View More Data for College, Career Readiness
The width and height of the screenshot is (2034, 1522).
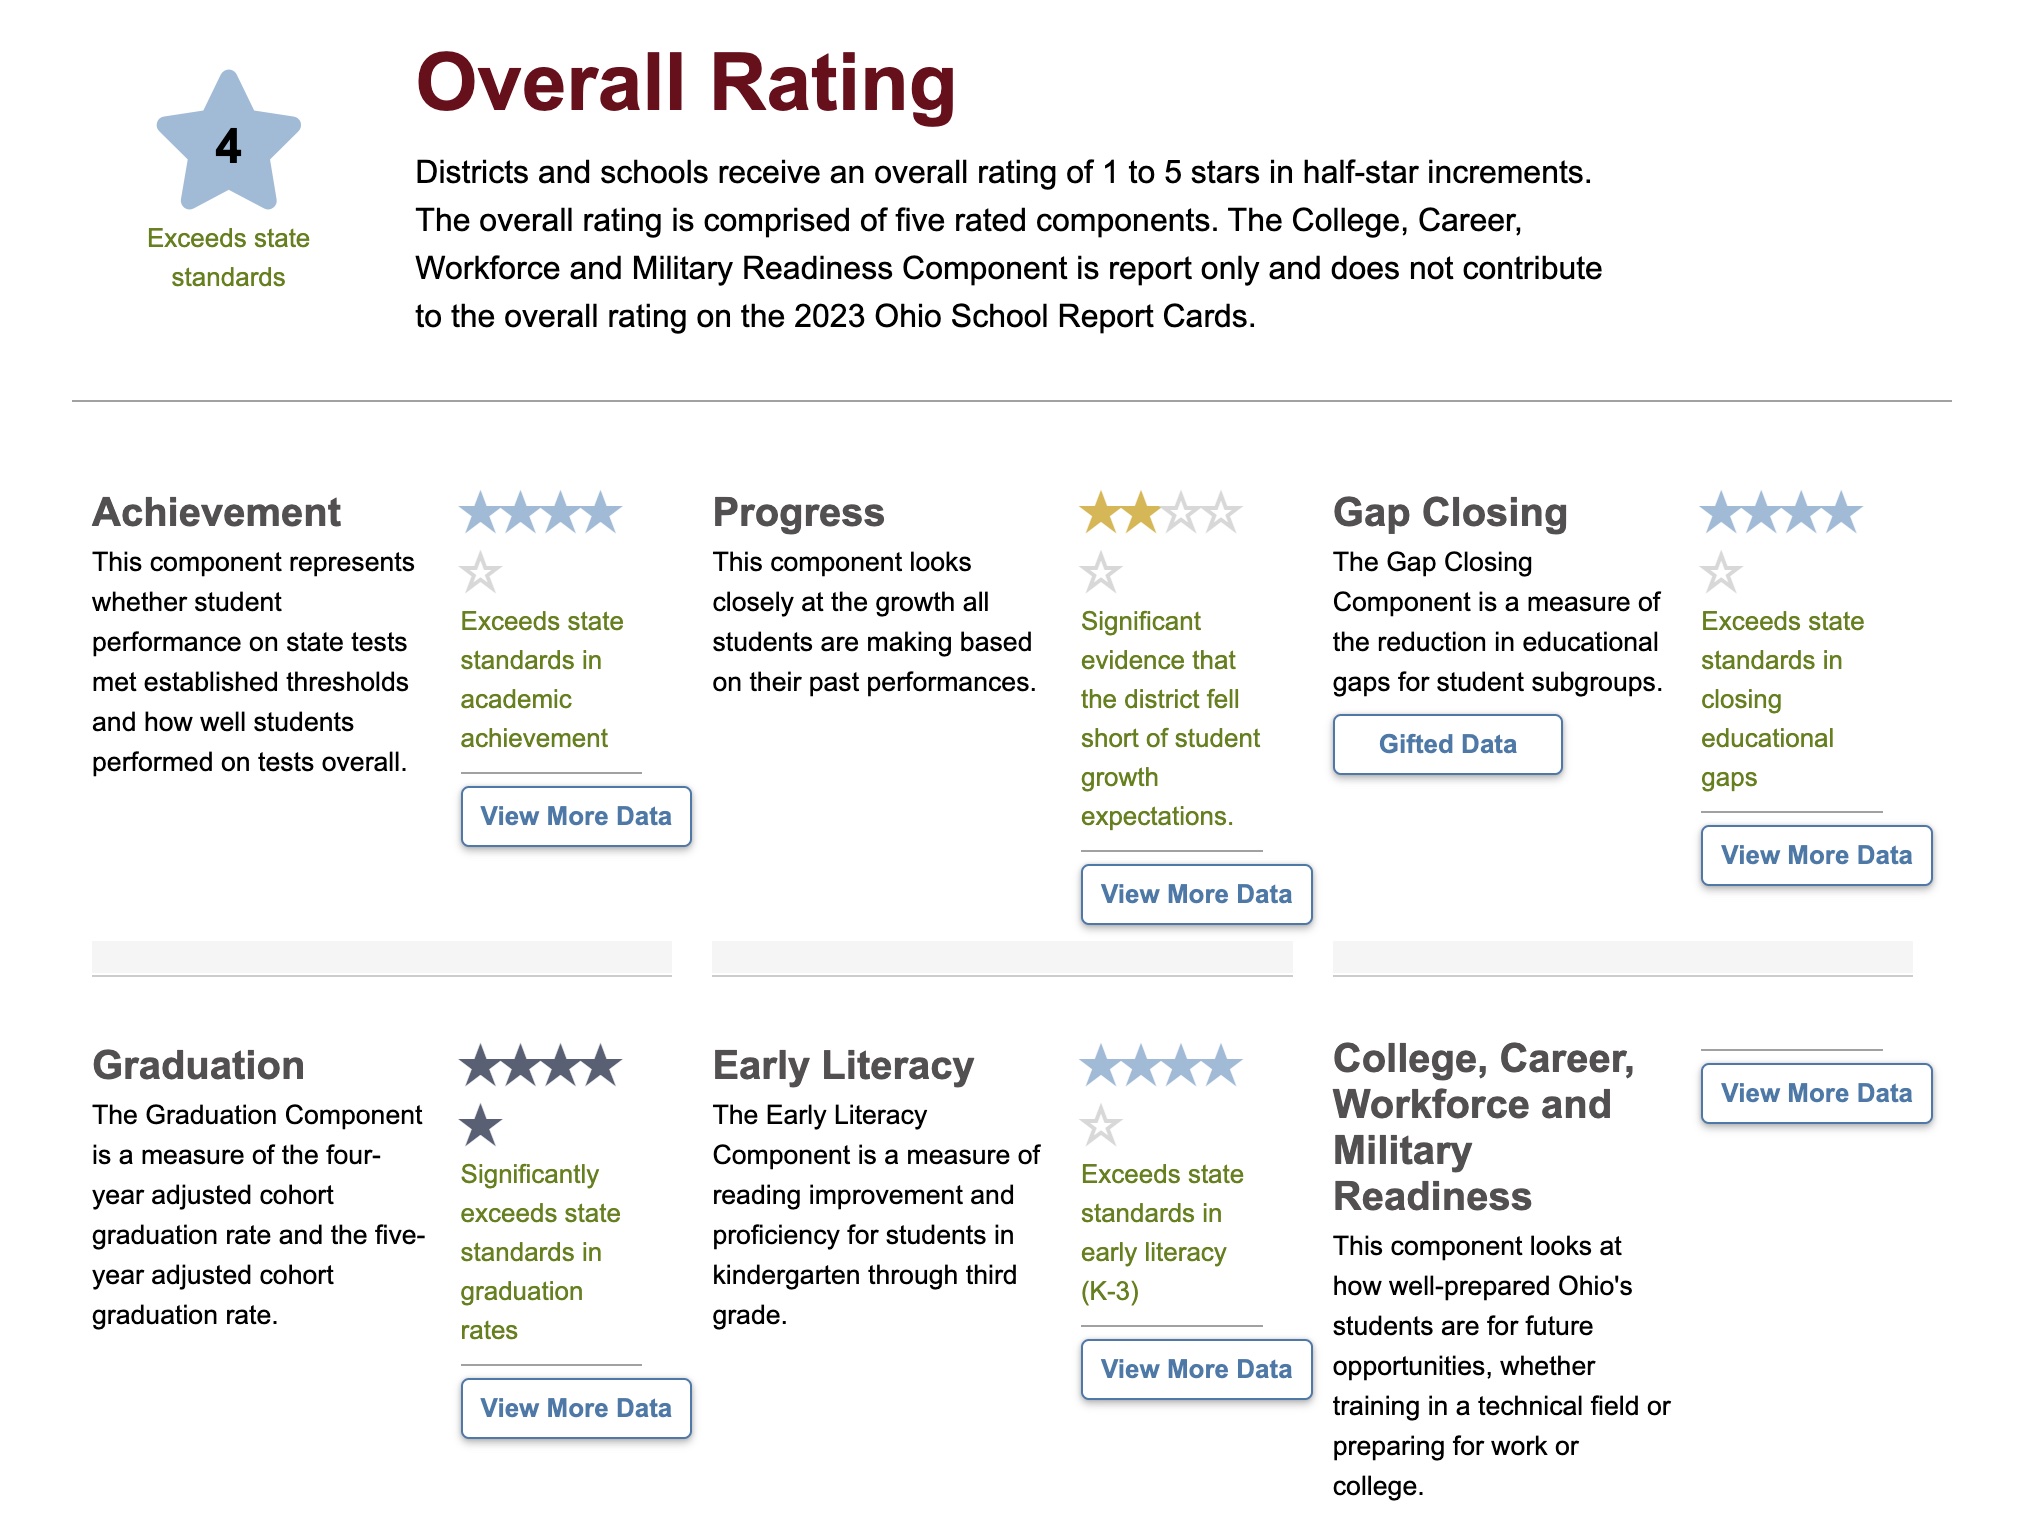tap(1816, 1093)
